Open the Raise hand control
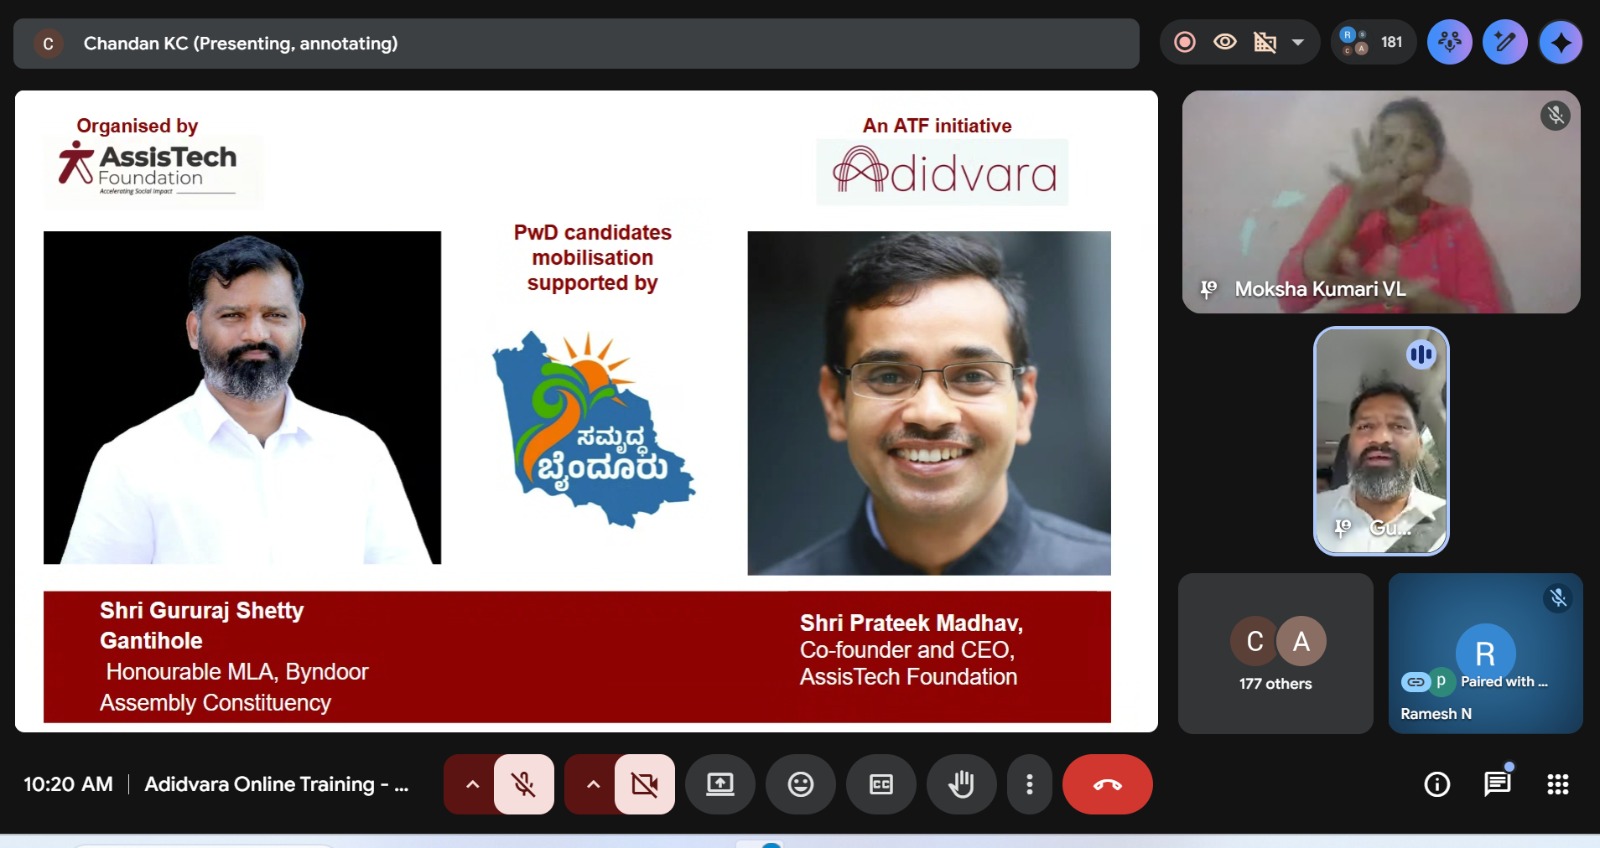The height and width of the screenshot is (848, 1600). pyautogui.click(x=961, y=785)
